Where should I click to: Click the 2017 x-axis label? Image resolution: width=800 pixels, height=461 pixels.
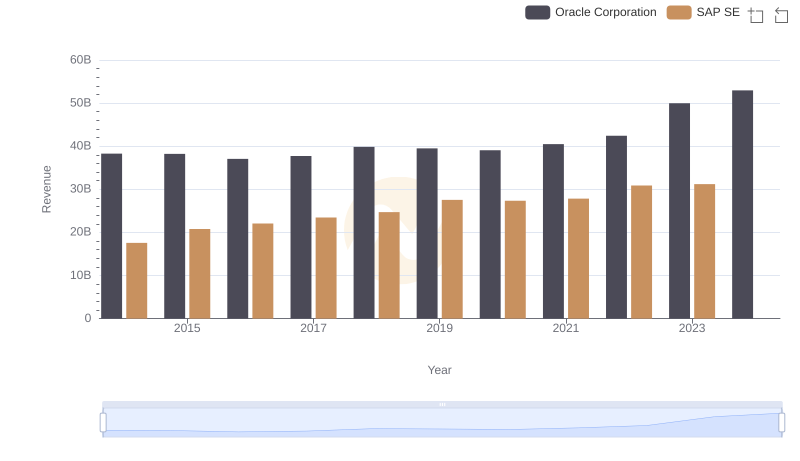click(x=313, y=328)
